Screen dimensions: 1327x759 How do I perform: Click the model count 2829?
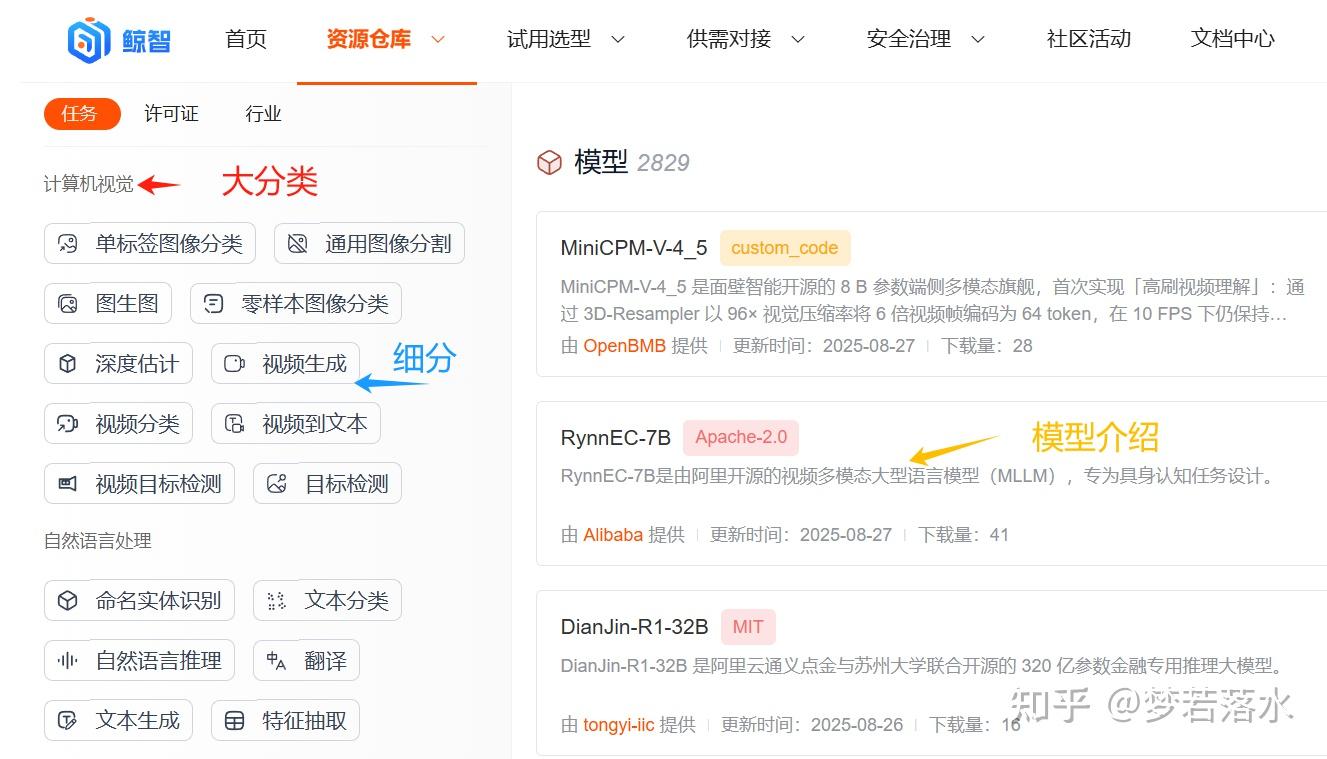click(x=663, y=163)
